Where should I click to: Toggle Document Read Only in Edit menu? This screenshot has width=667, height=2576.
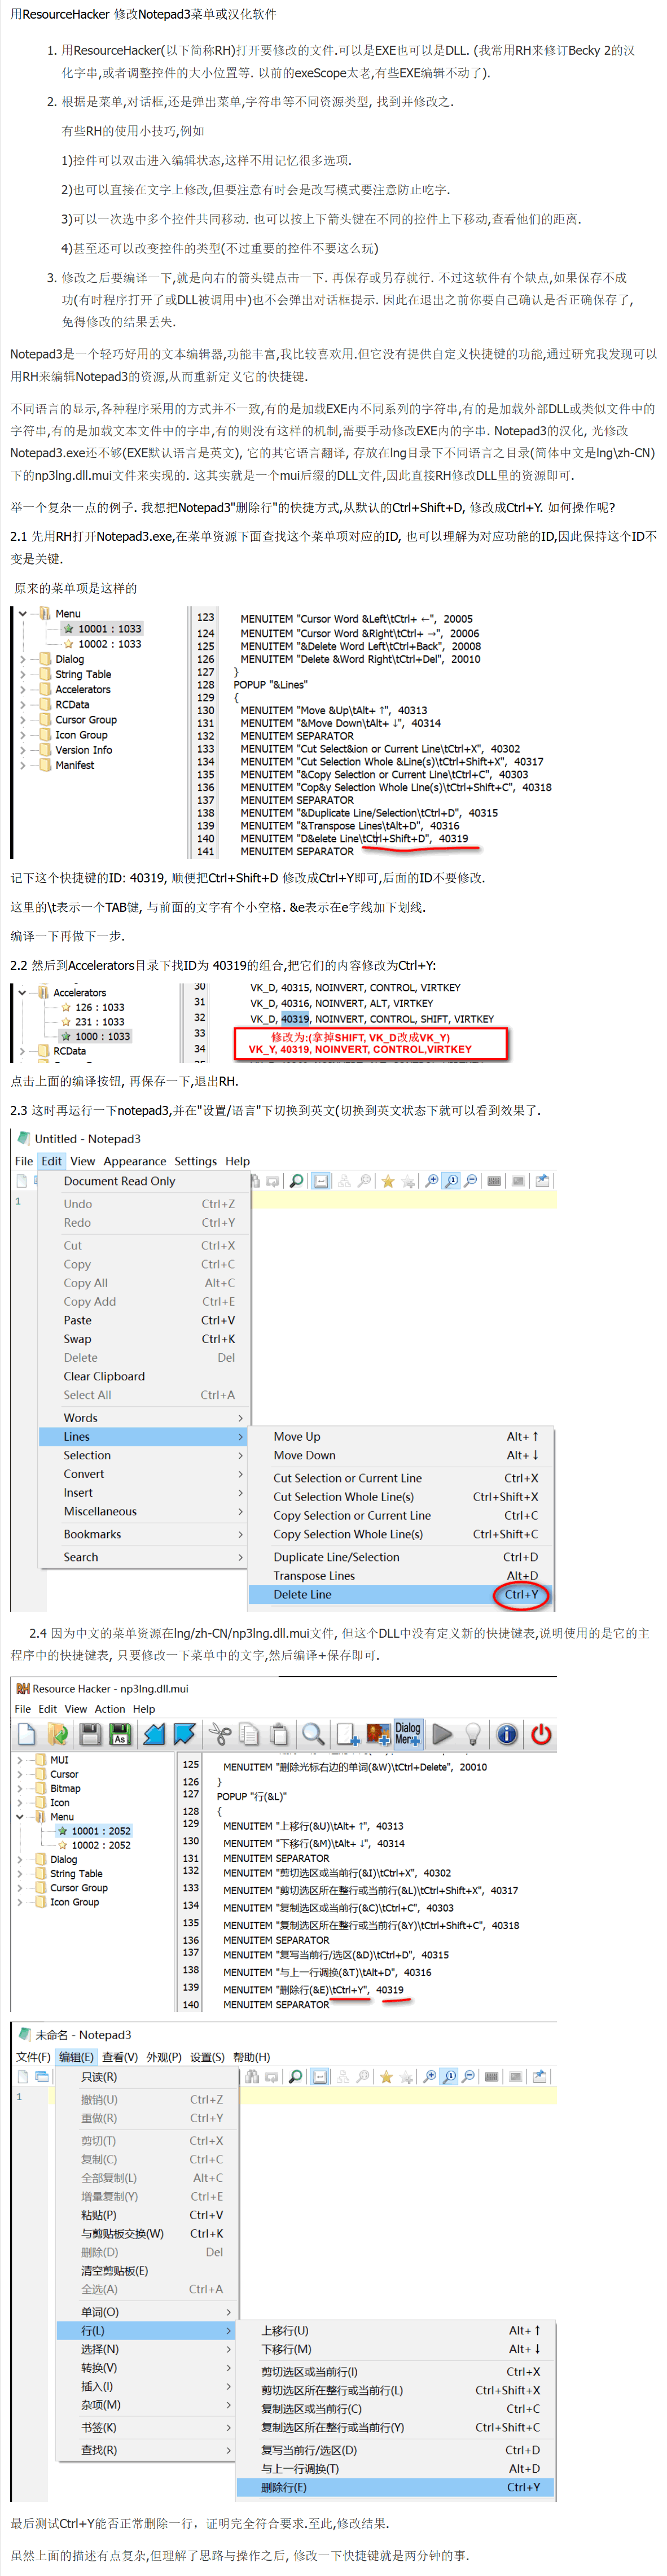[143, 1181]
